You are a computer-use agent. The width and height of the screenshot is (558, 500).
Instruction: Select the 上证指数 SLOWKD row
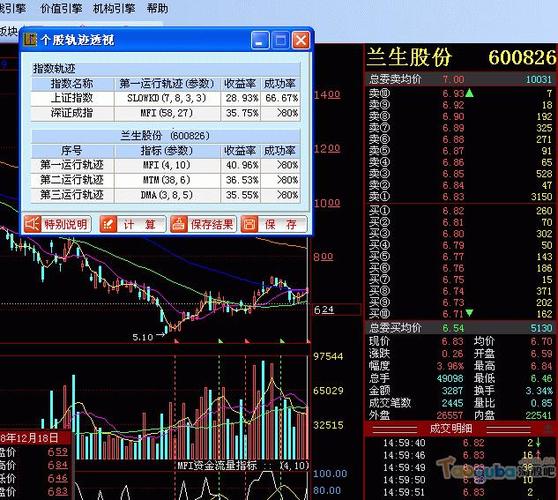click(165, 98)
